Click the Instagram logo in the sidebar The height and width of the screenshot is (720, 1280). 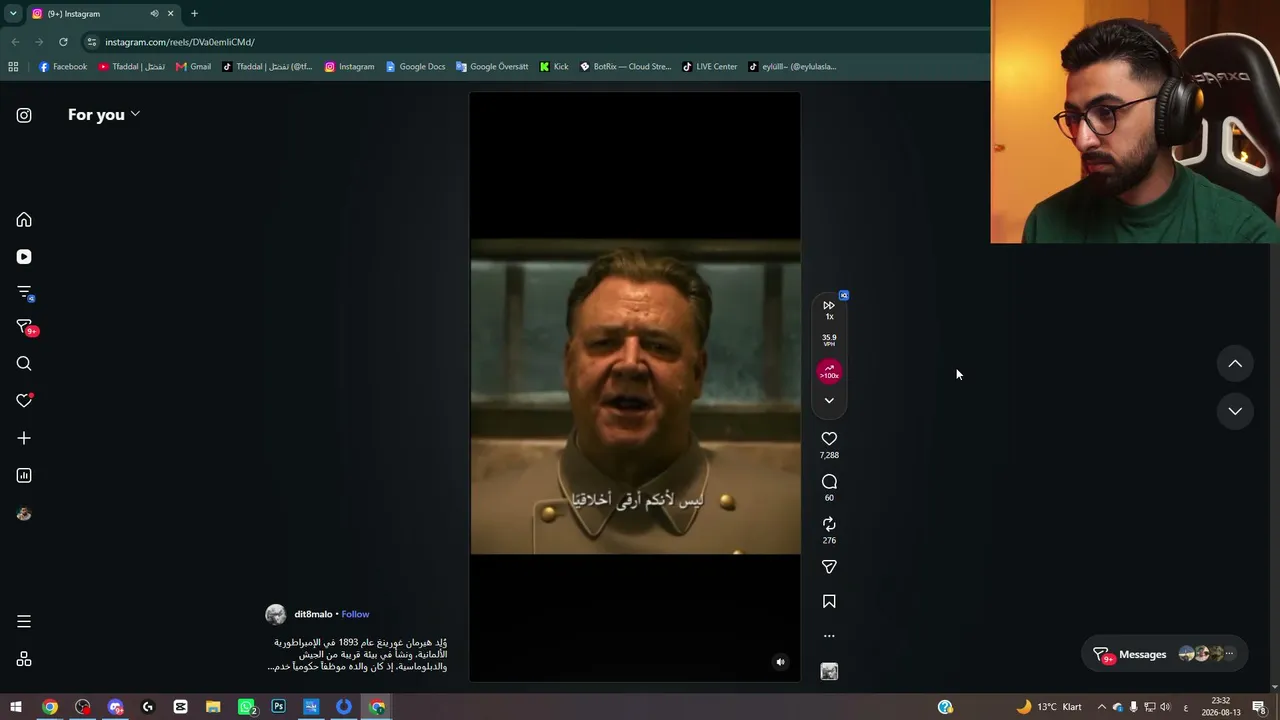pos(24,115)
